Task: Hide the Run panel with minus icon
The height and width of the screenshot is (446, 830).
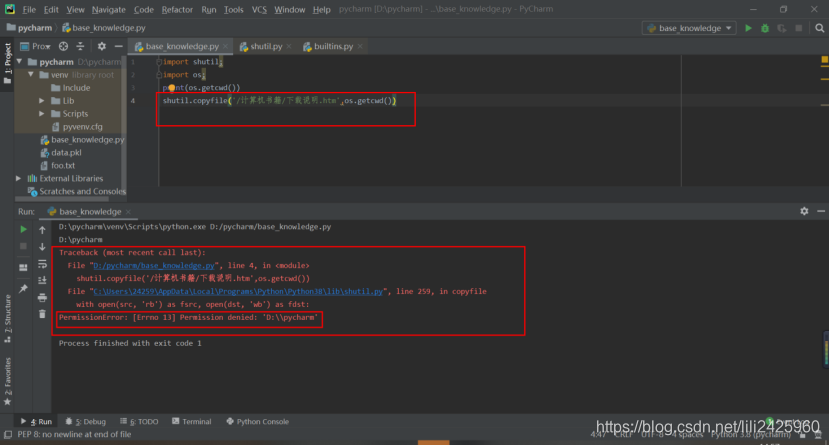Action: pos(821,211)
